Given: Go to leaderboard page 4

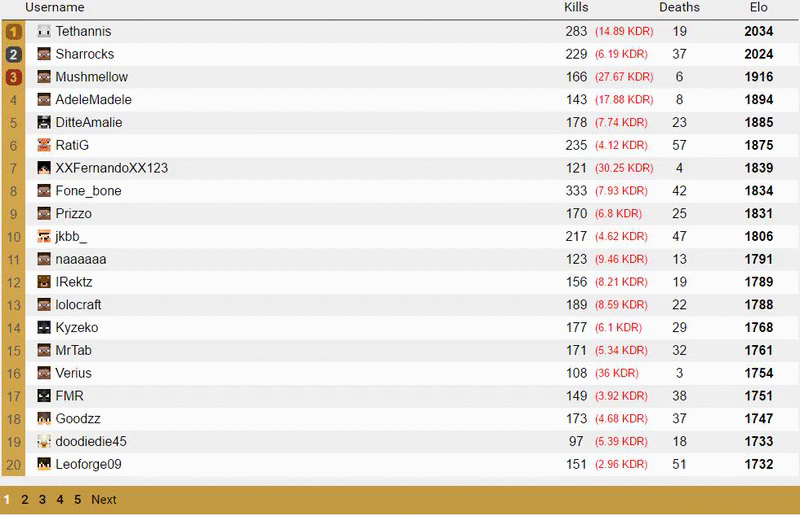Looking at the screenshot, I should pyautogui.click(x=60, y=500).
